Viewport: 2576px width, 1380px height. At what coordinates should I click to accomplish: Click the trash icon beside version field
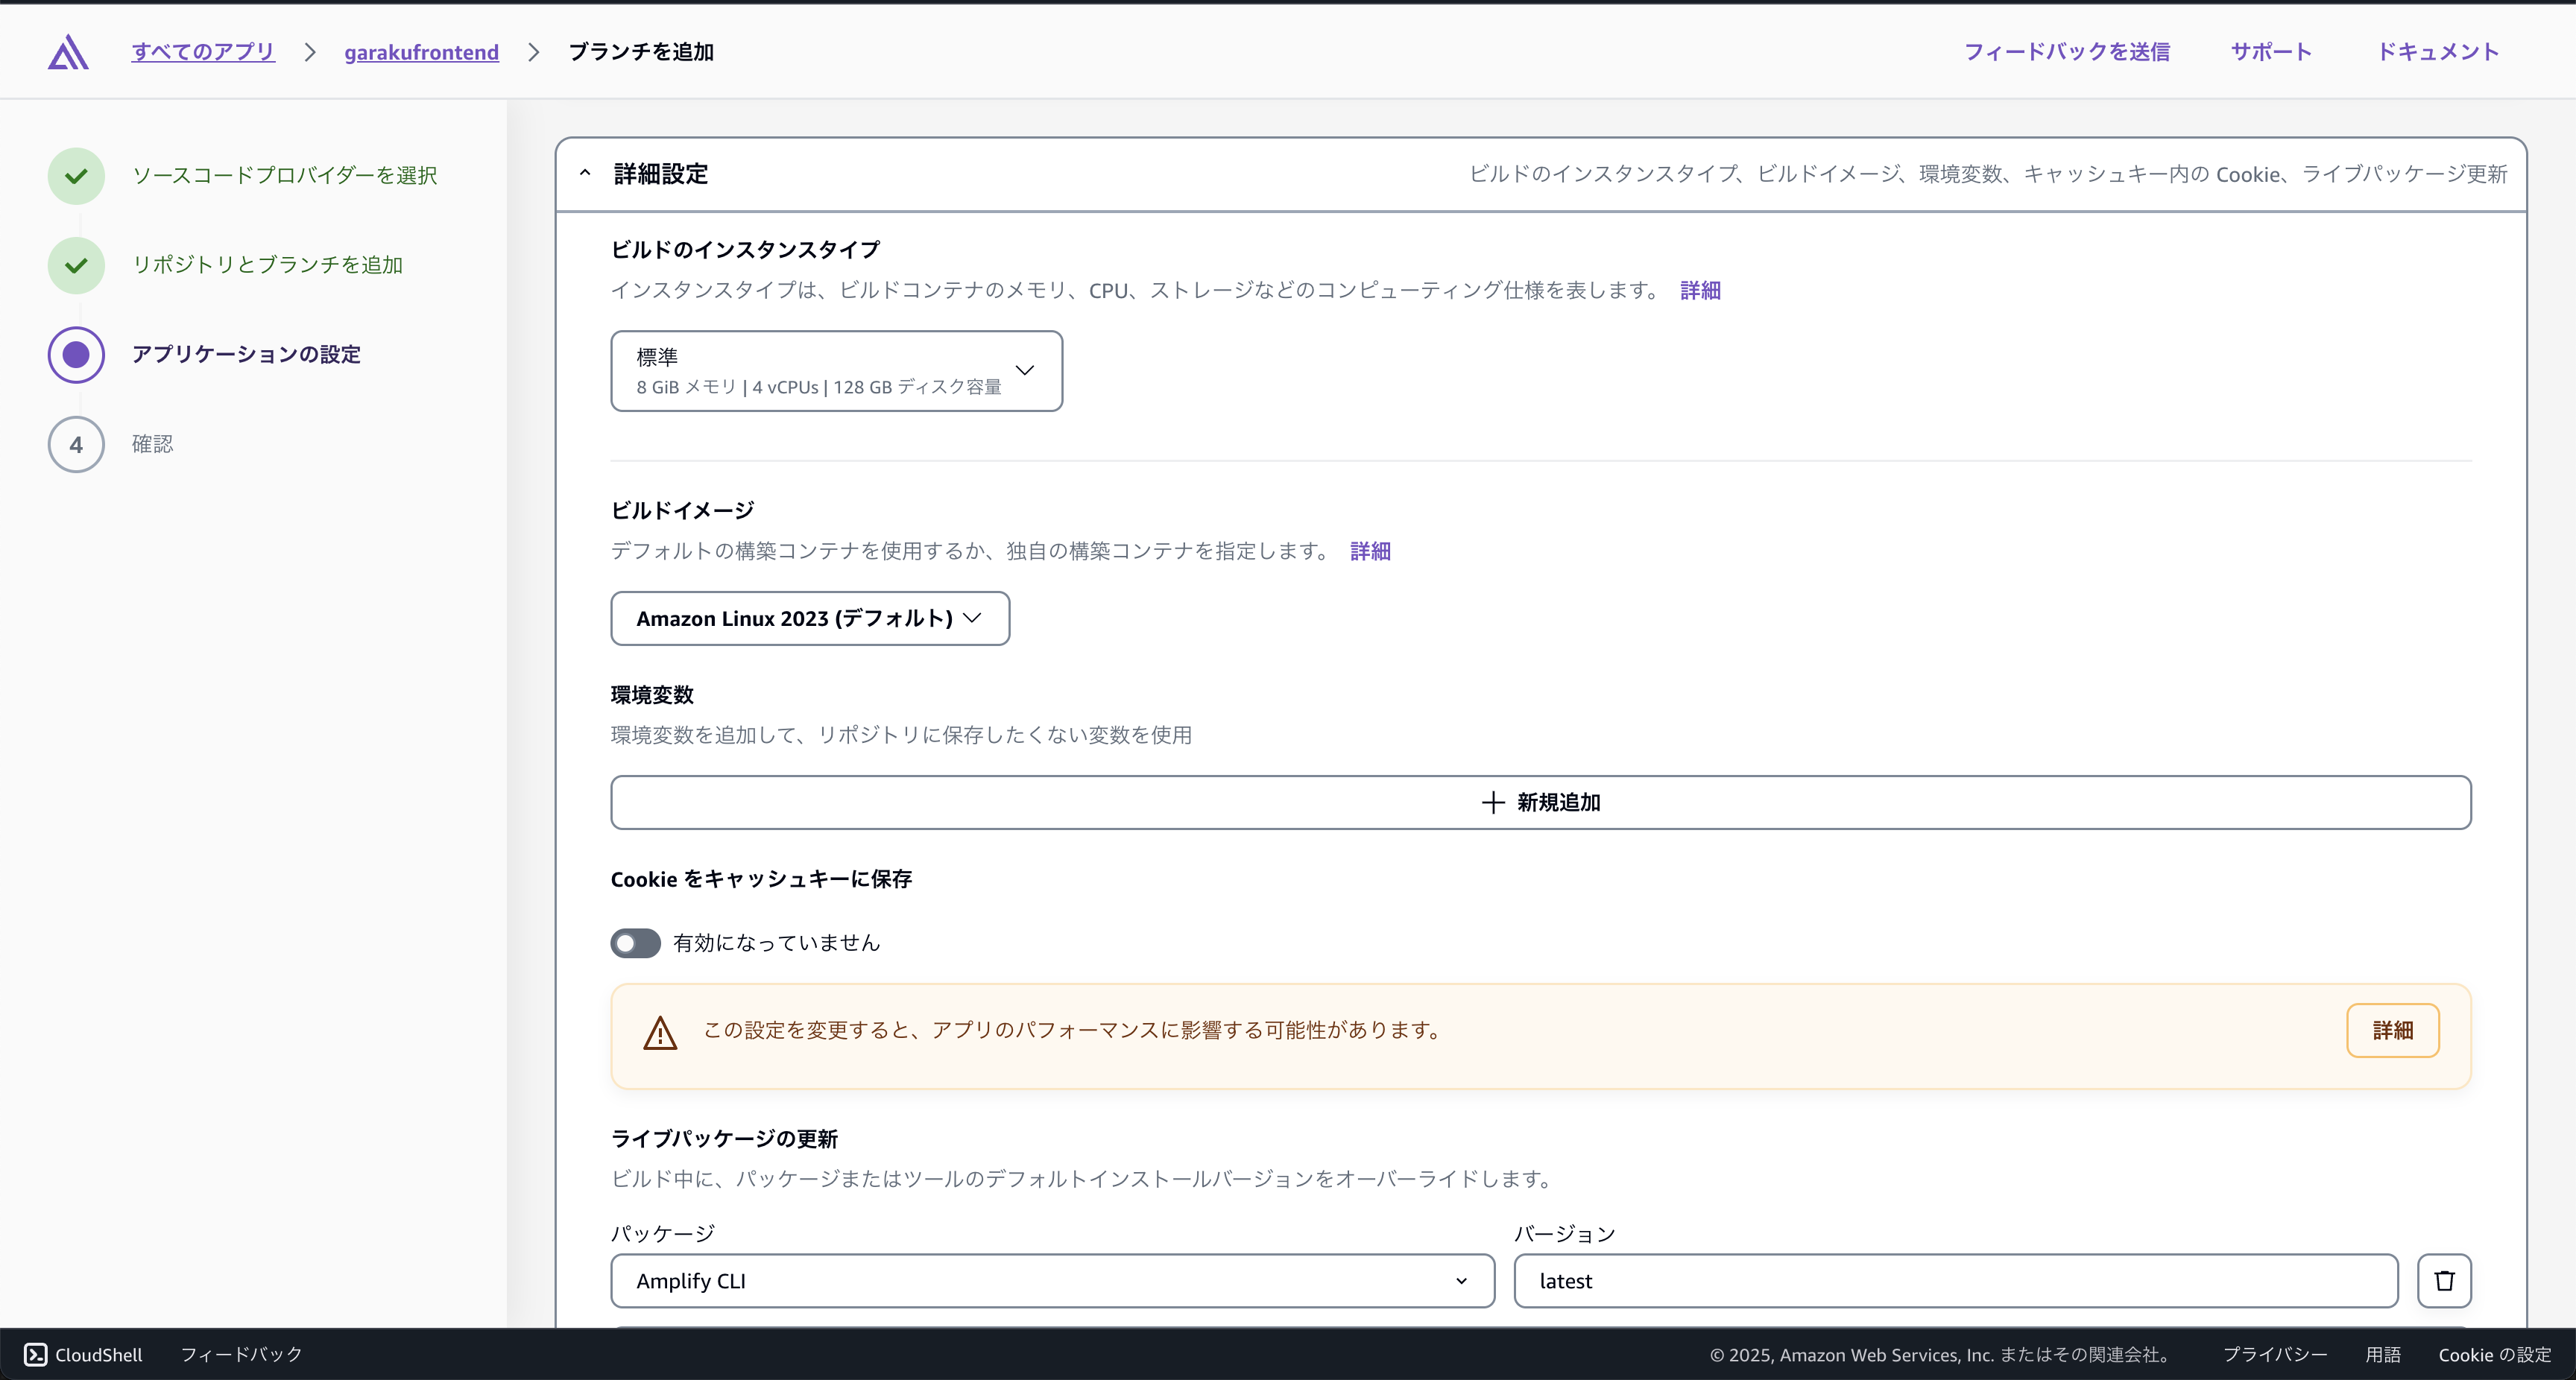(2443, 1280)
